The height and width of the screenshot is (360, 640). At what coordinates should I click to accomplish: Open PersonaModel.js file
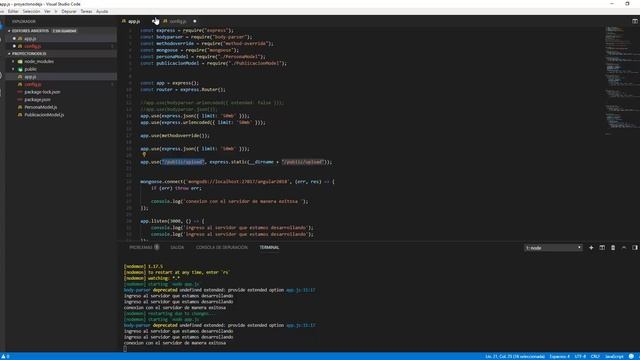(x=41, y=107)
